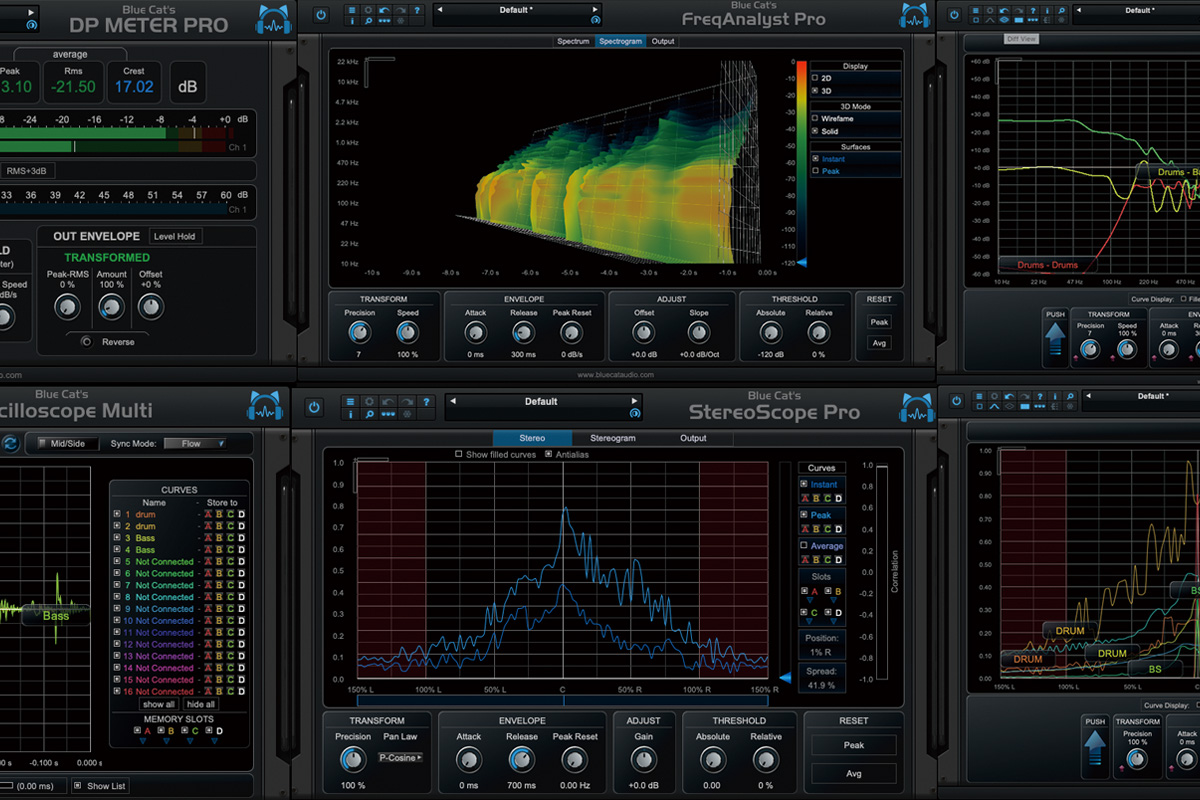Open StereoScope Pro help question mark

click(x=426, y=402)
